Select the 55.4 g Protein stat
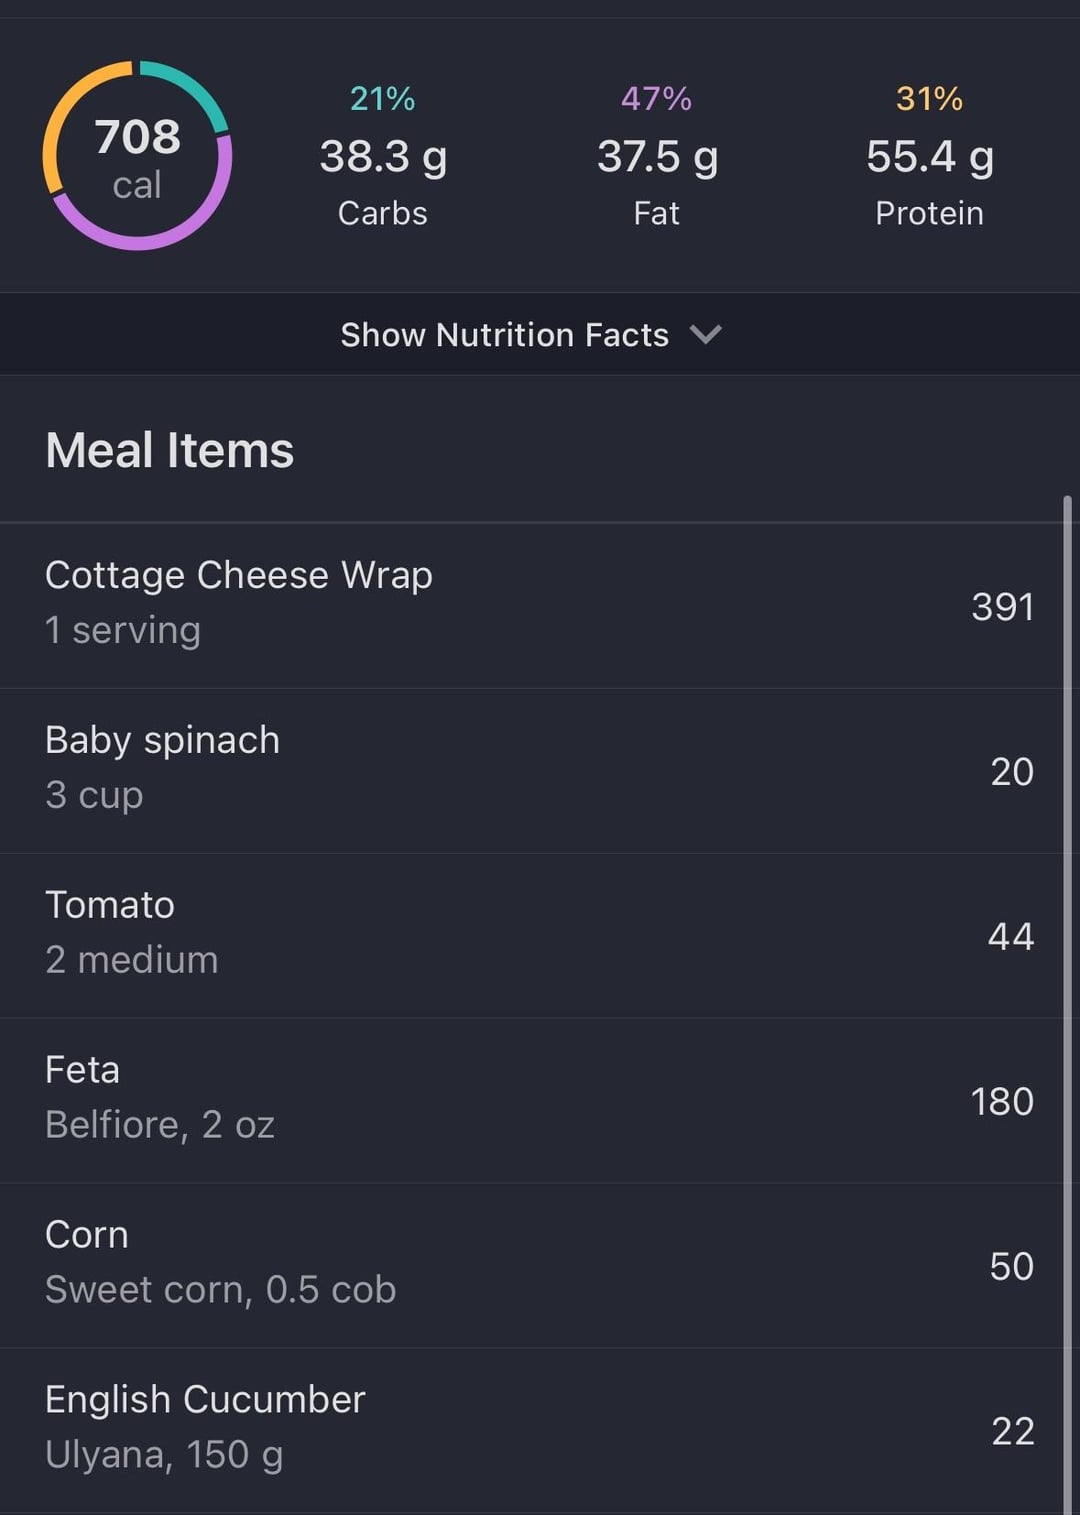 tap(929, 158)
